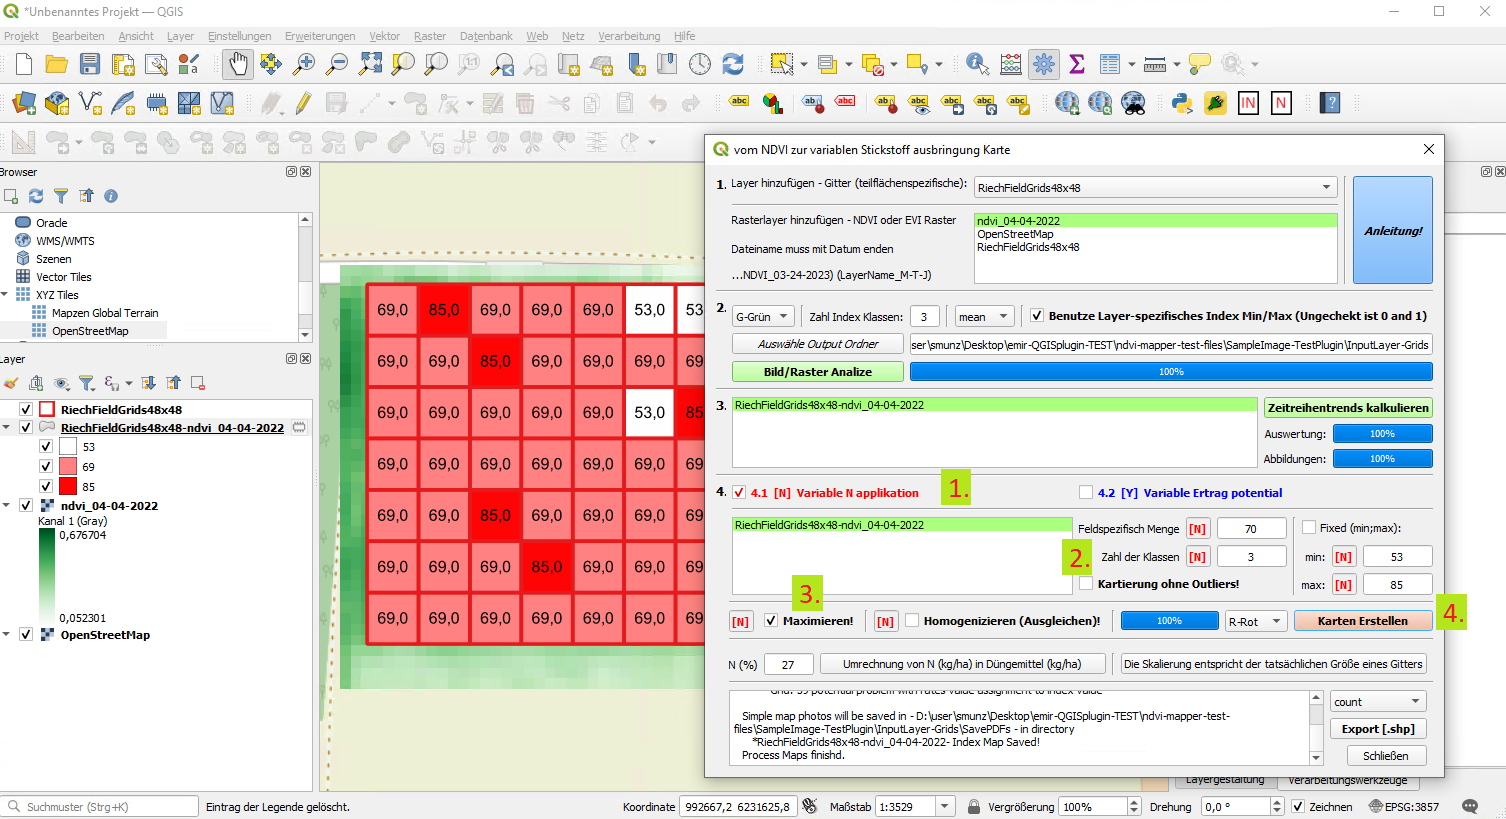Click the Karten Erstellen button

(1362, 621)
